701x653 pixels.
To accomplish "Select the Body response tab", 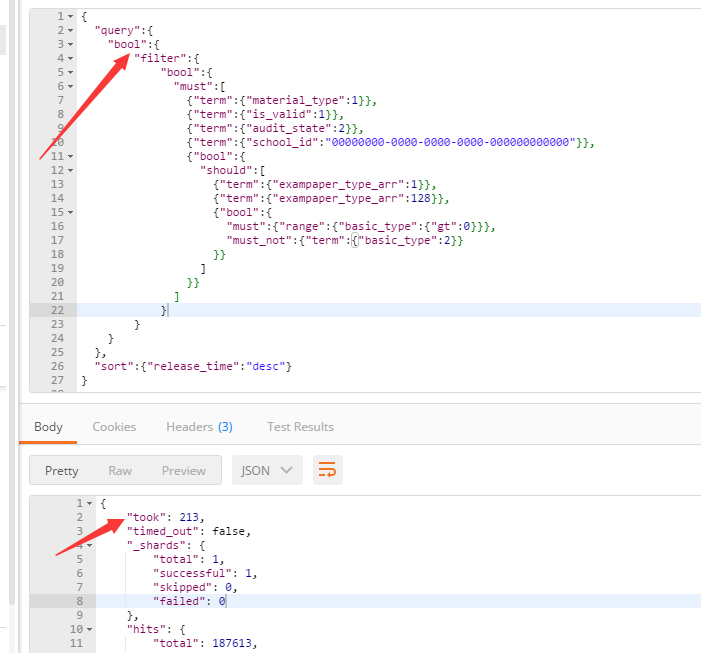I will (x=48, y=427).
